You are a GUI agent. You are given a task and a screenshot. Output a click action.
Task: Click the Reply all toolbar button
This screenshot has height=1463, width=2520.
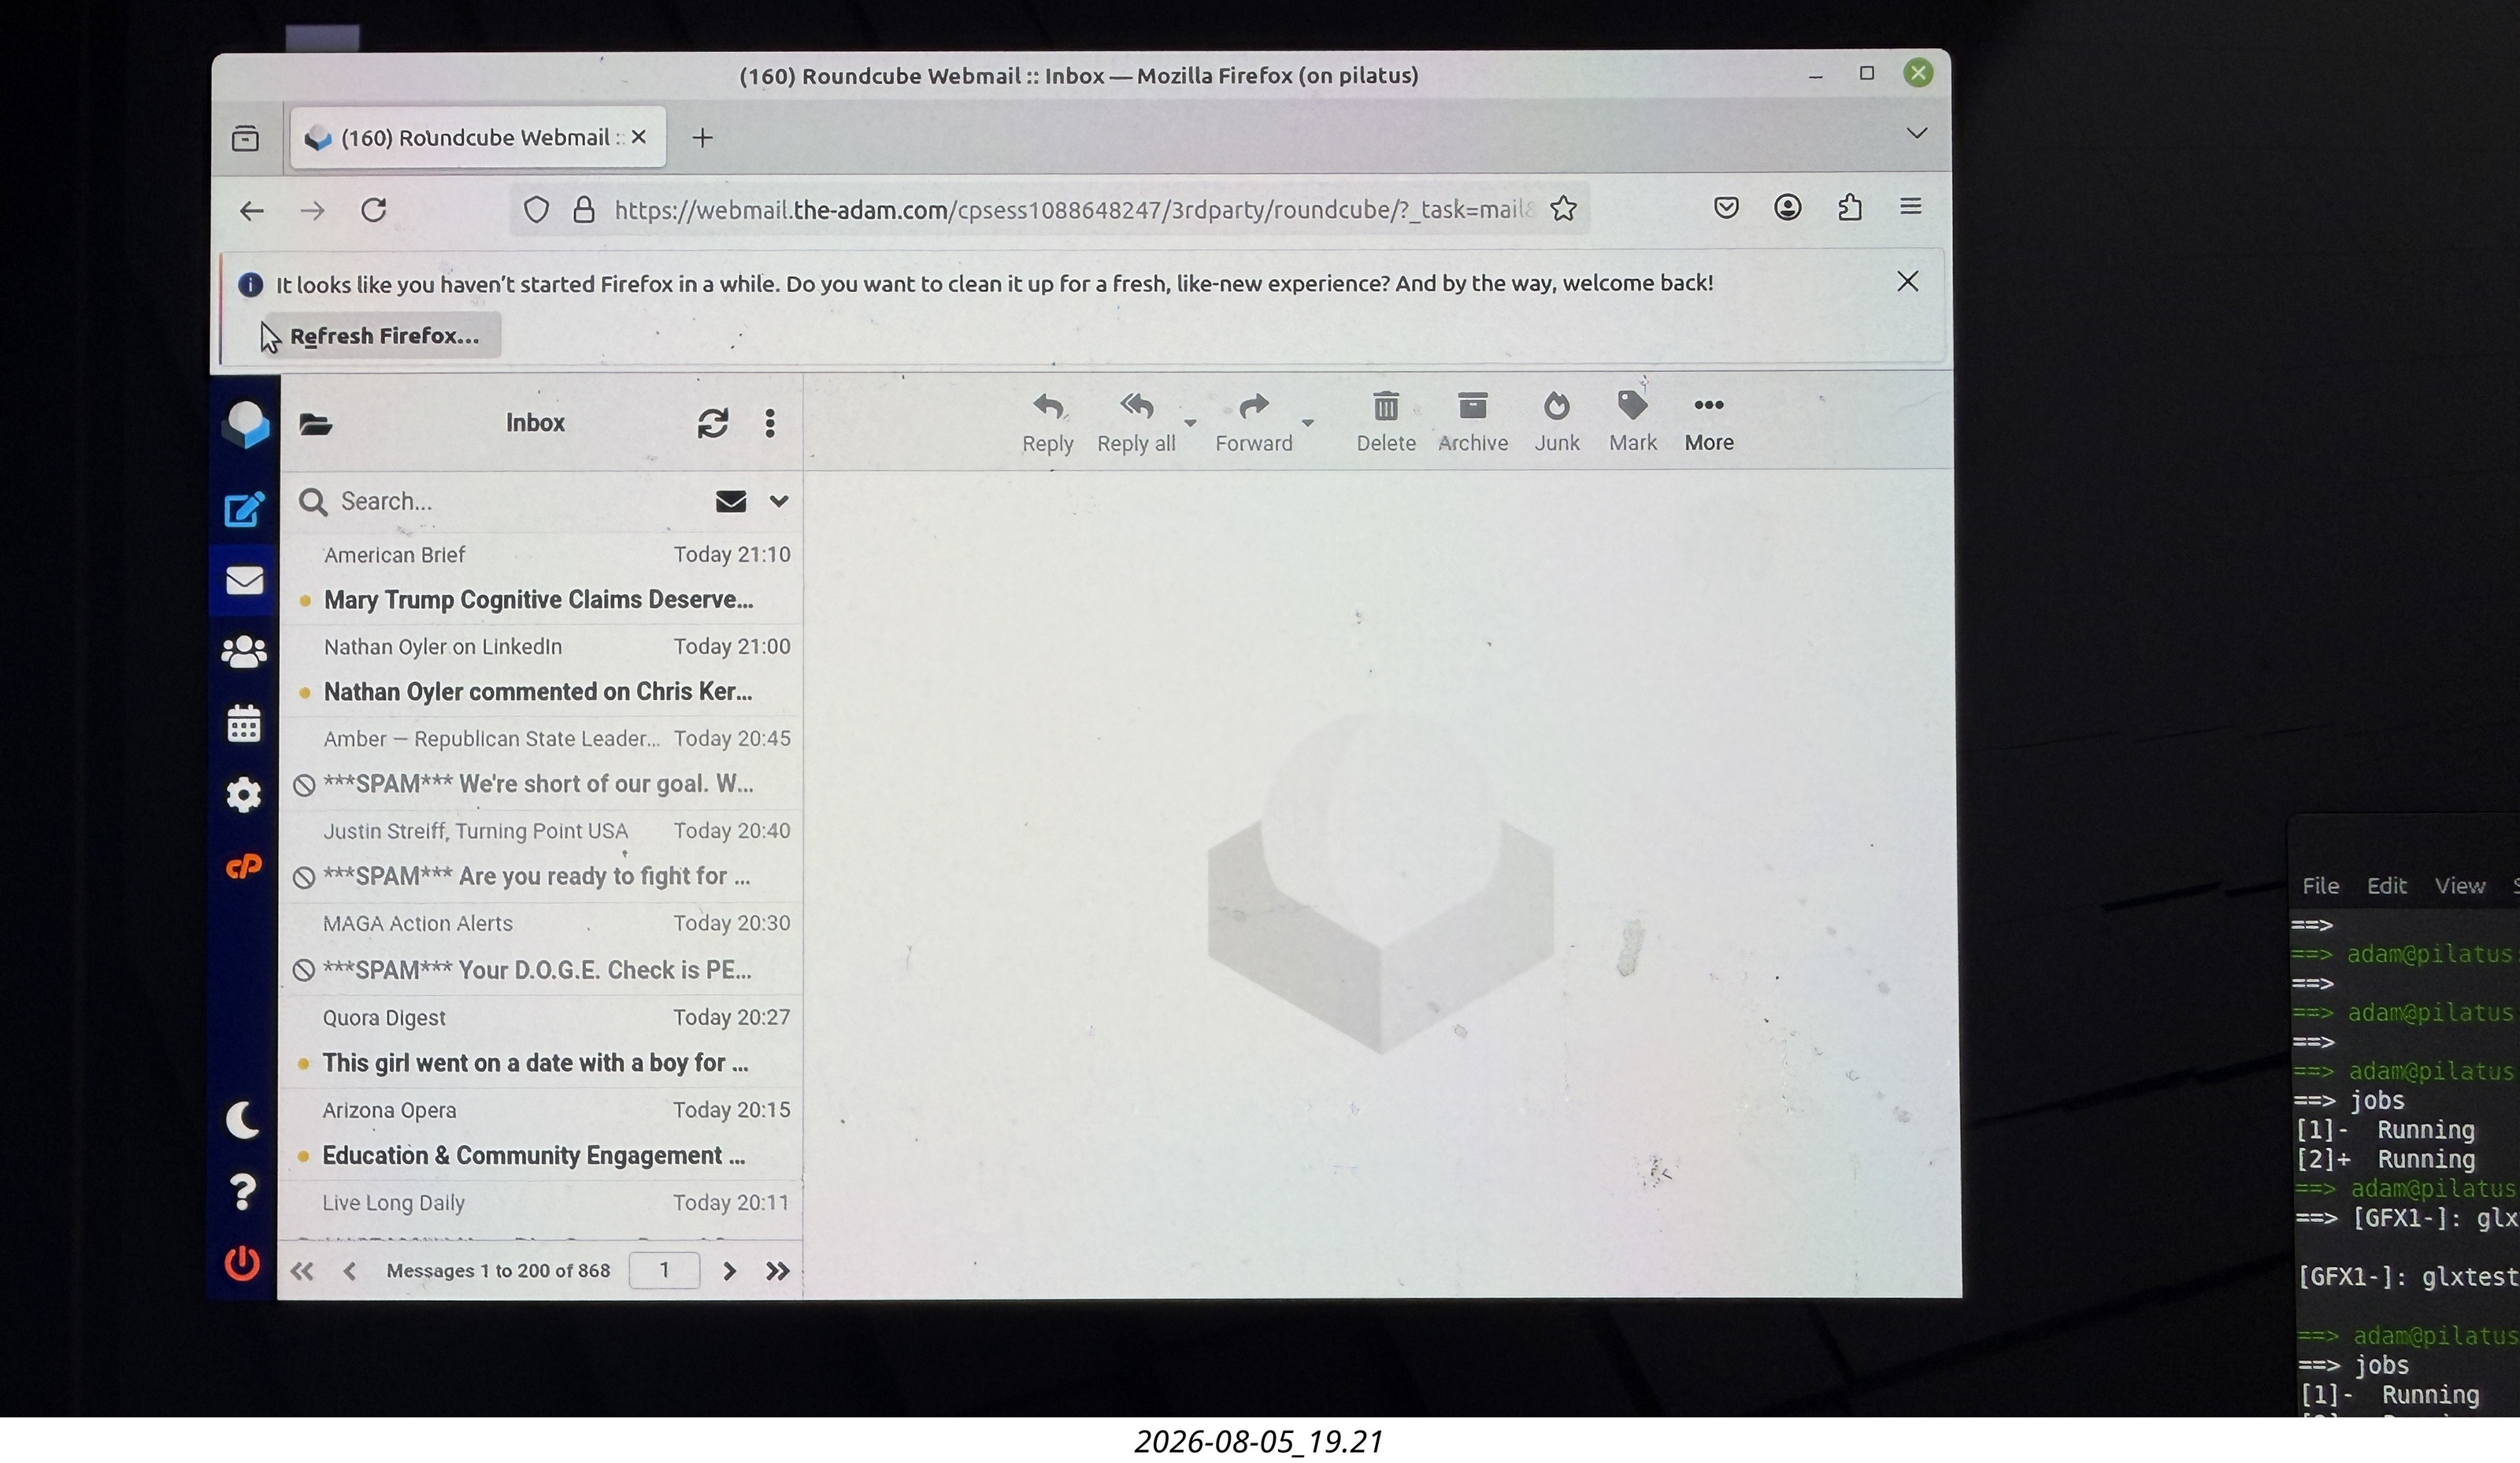pyautogui.click(x=1136, y=422)
